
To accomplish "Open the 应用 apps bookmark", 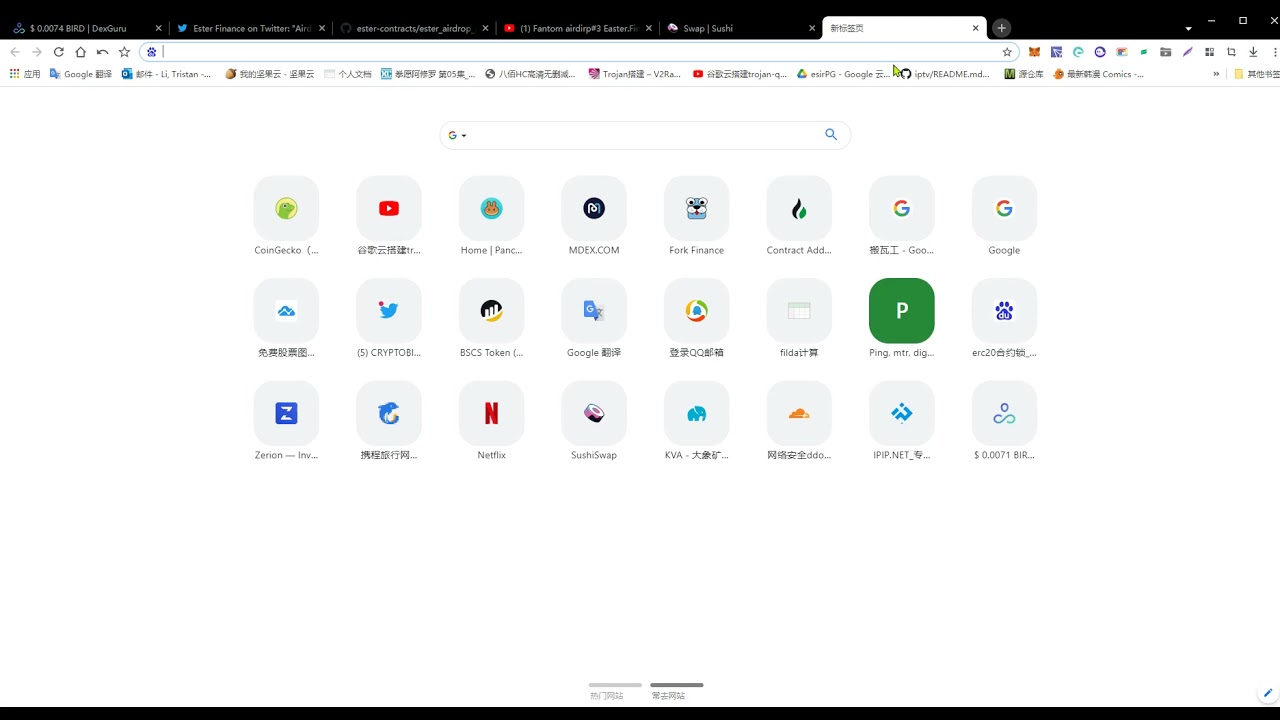I will (25, 74).
